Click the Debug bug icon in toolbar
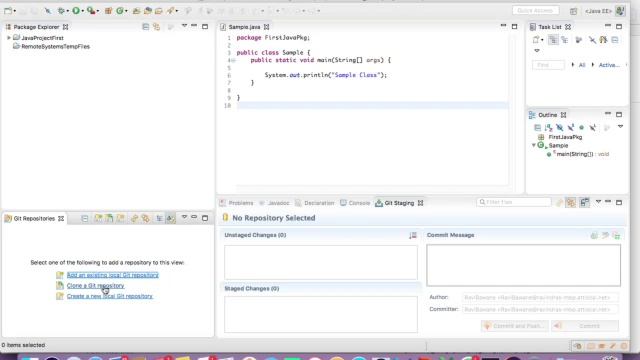Viewport: 640px width, 360px height. click(x=61, y=11)
